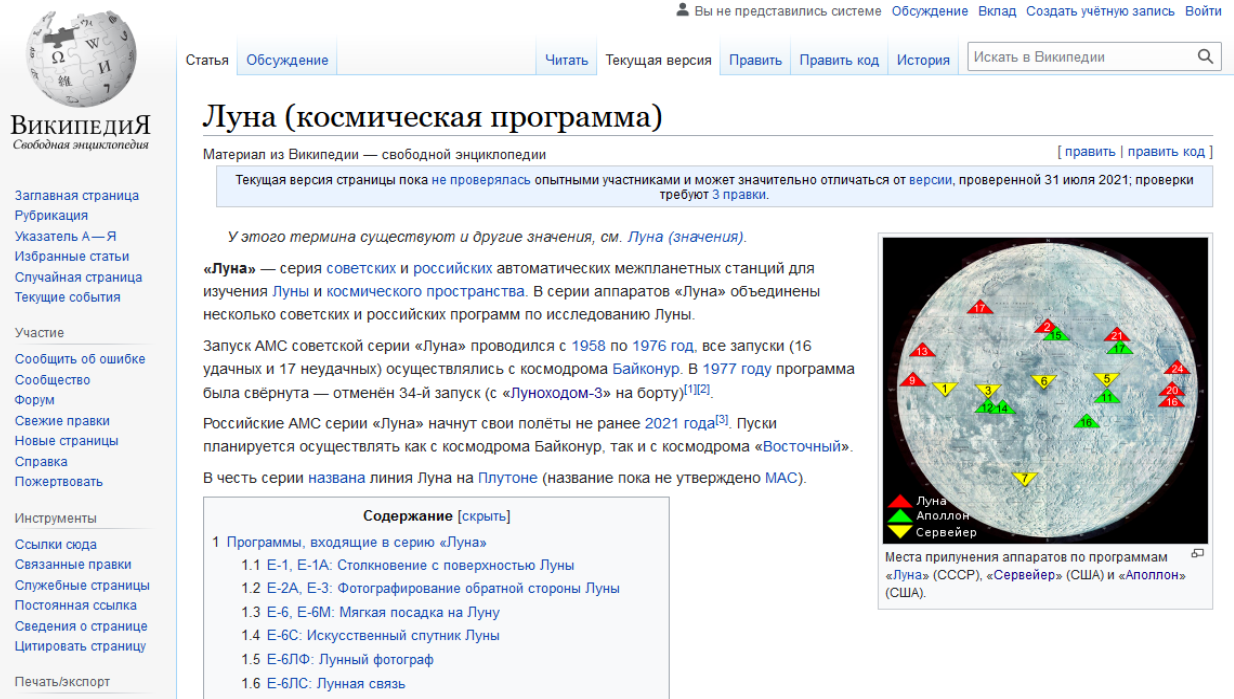Image resolution: width=1234 pixels, height=699 pixels.
Task: Open the История tab
Action: tap(923, 60)
